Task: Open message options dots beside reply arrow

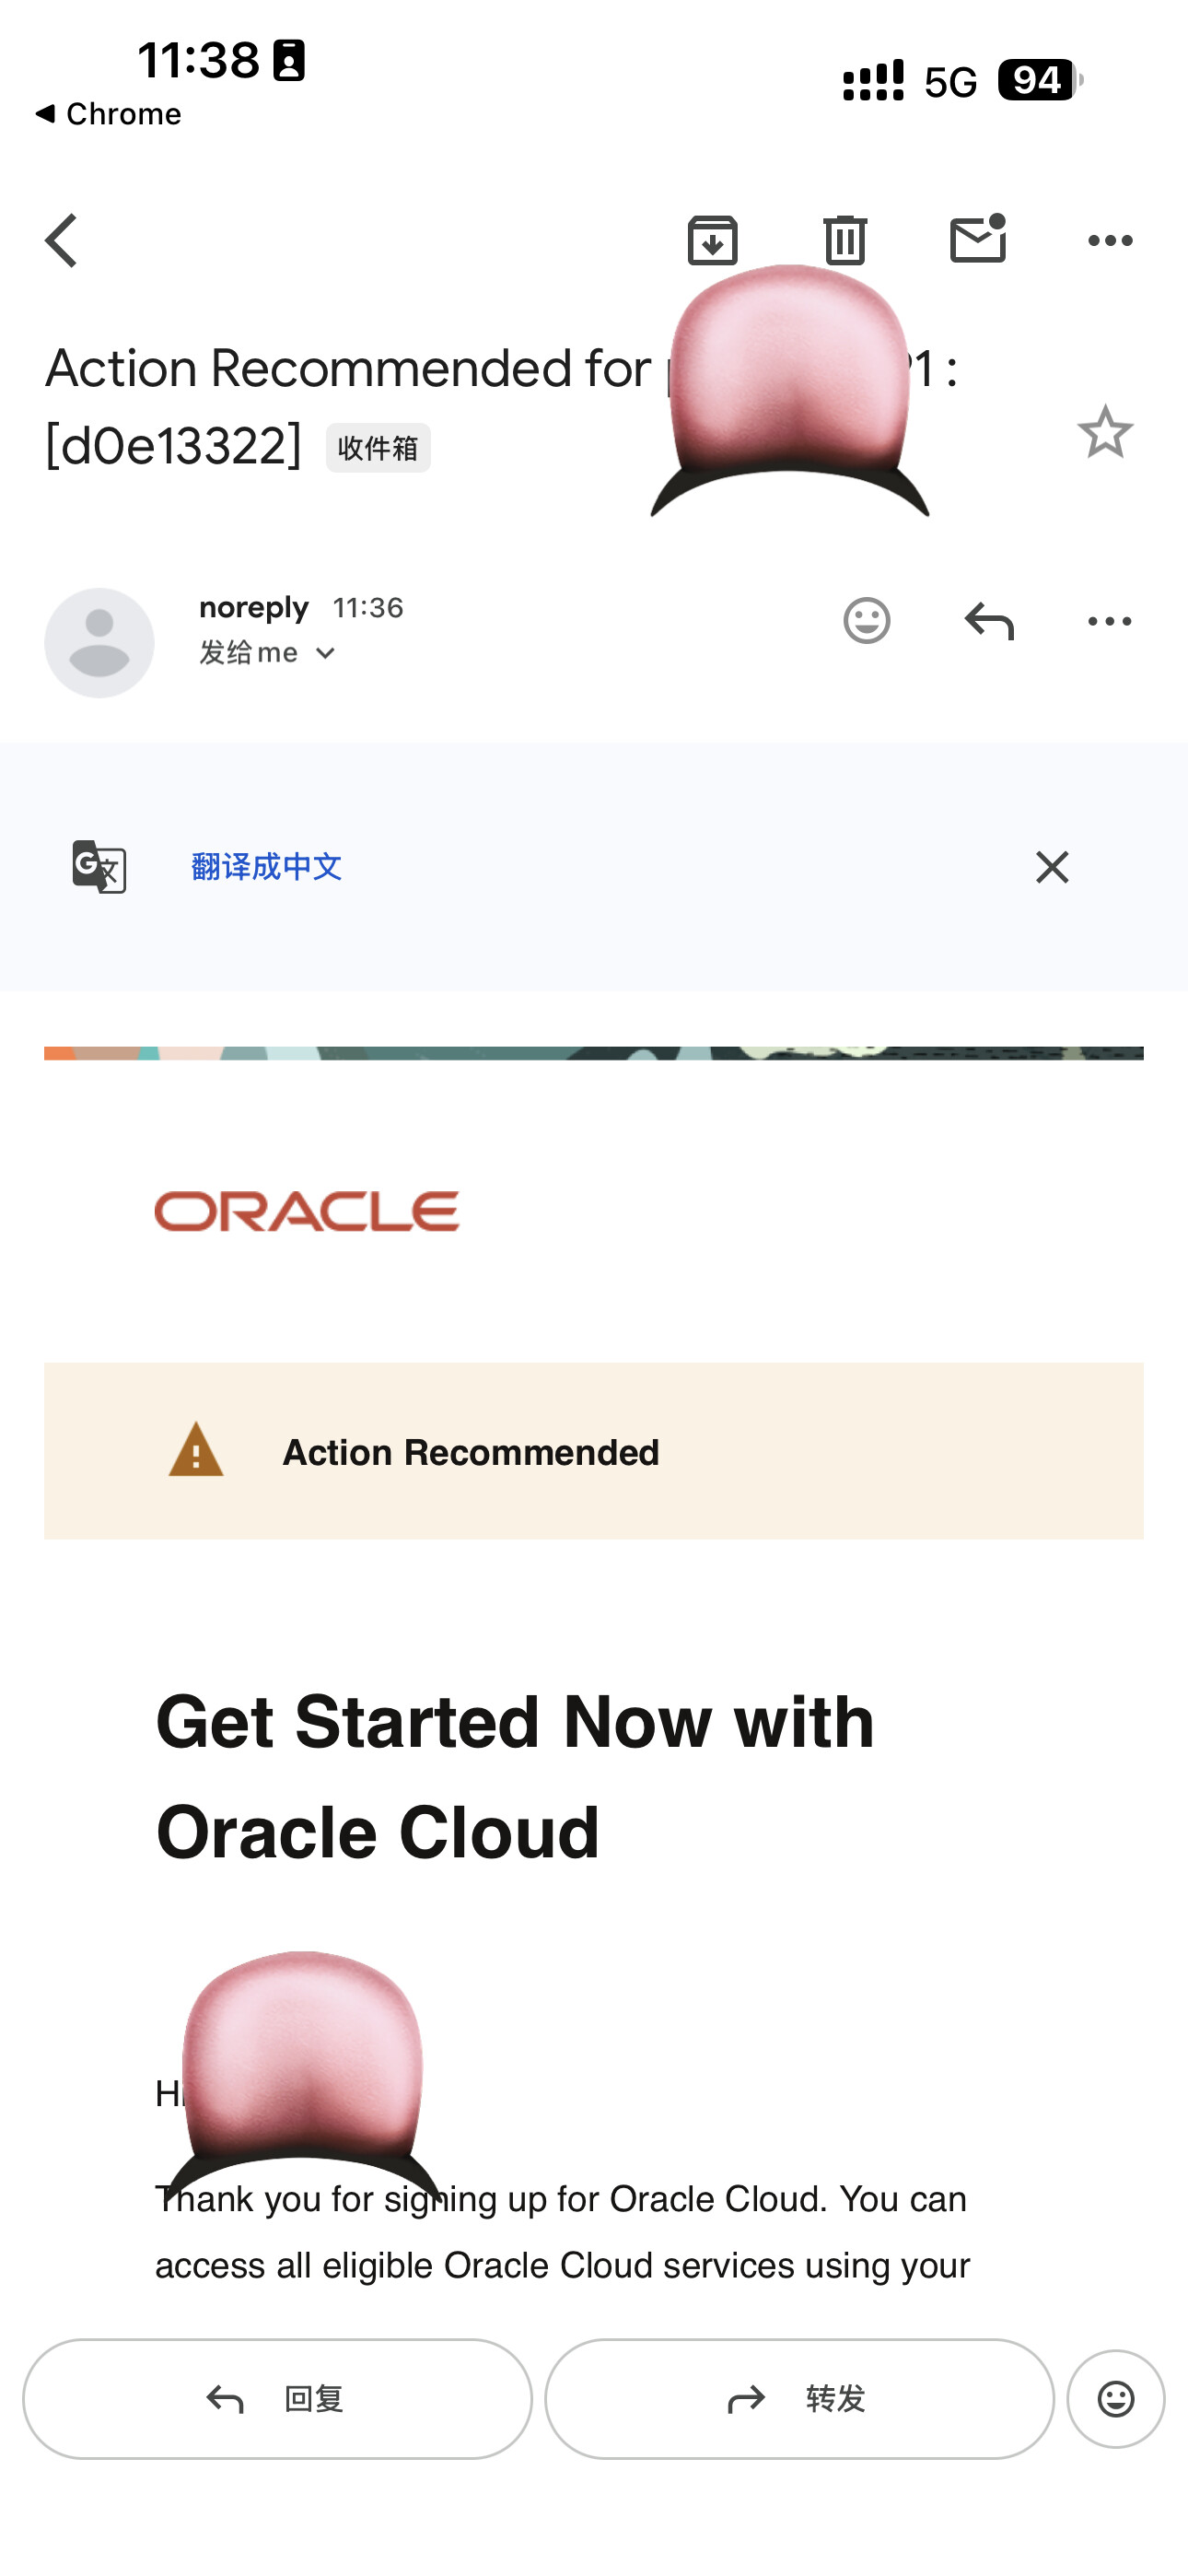Action: 1110,621
